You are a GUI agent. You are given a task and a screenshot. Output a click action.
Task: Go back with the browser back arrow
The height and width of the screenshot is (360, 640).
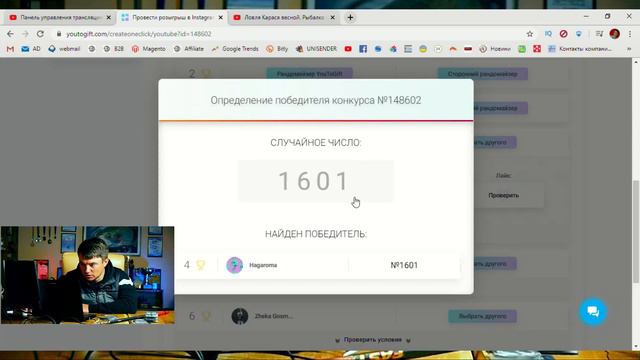click(x=10, y=34)
